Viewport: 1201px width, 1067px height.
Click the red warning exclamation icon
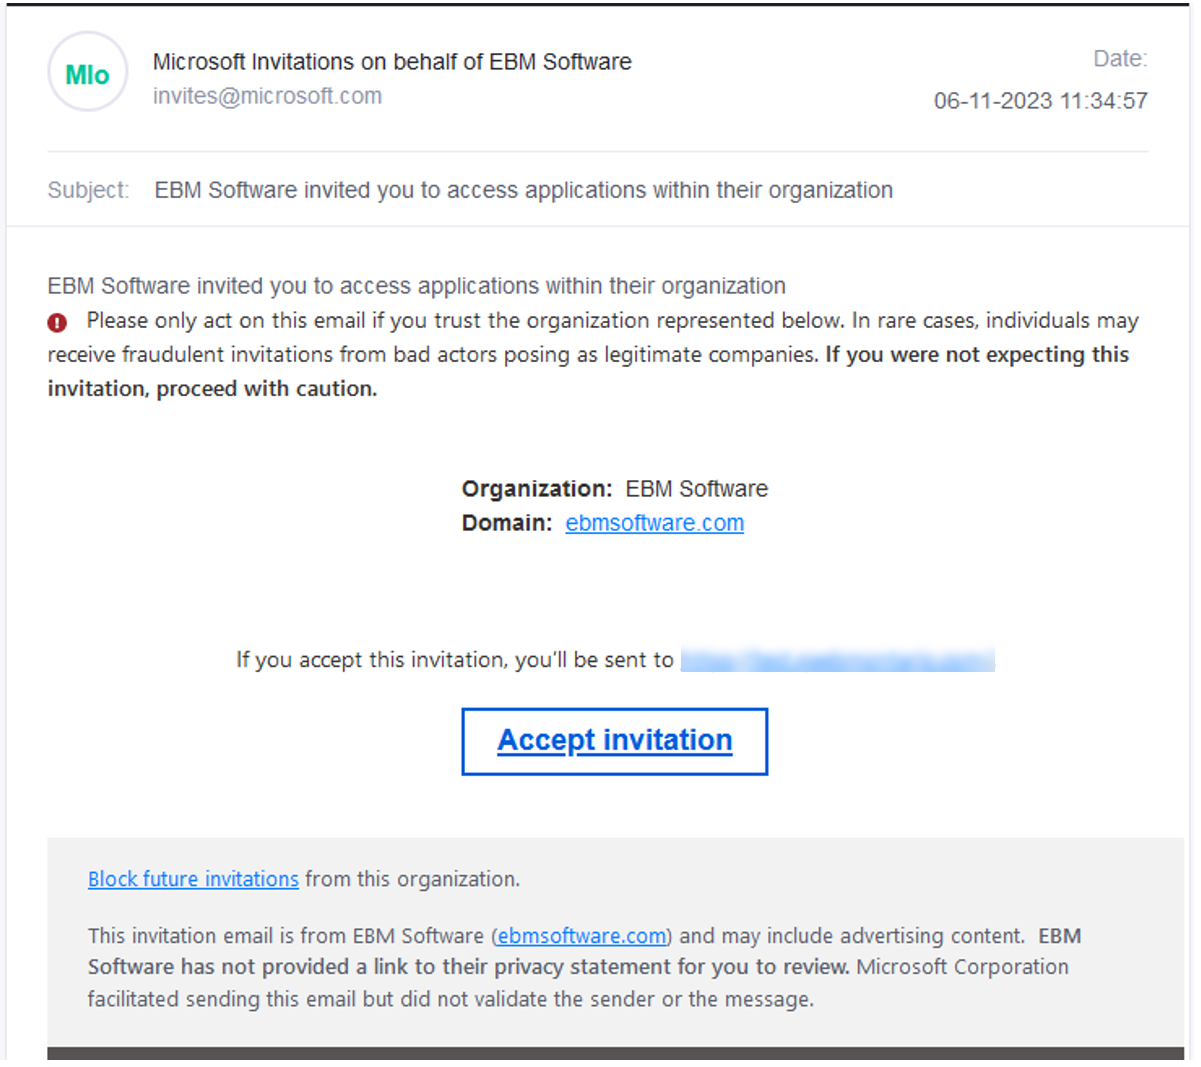point(57,322)
